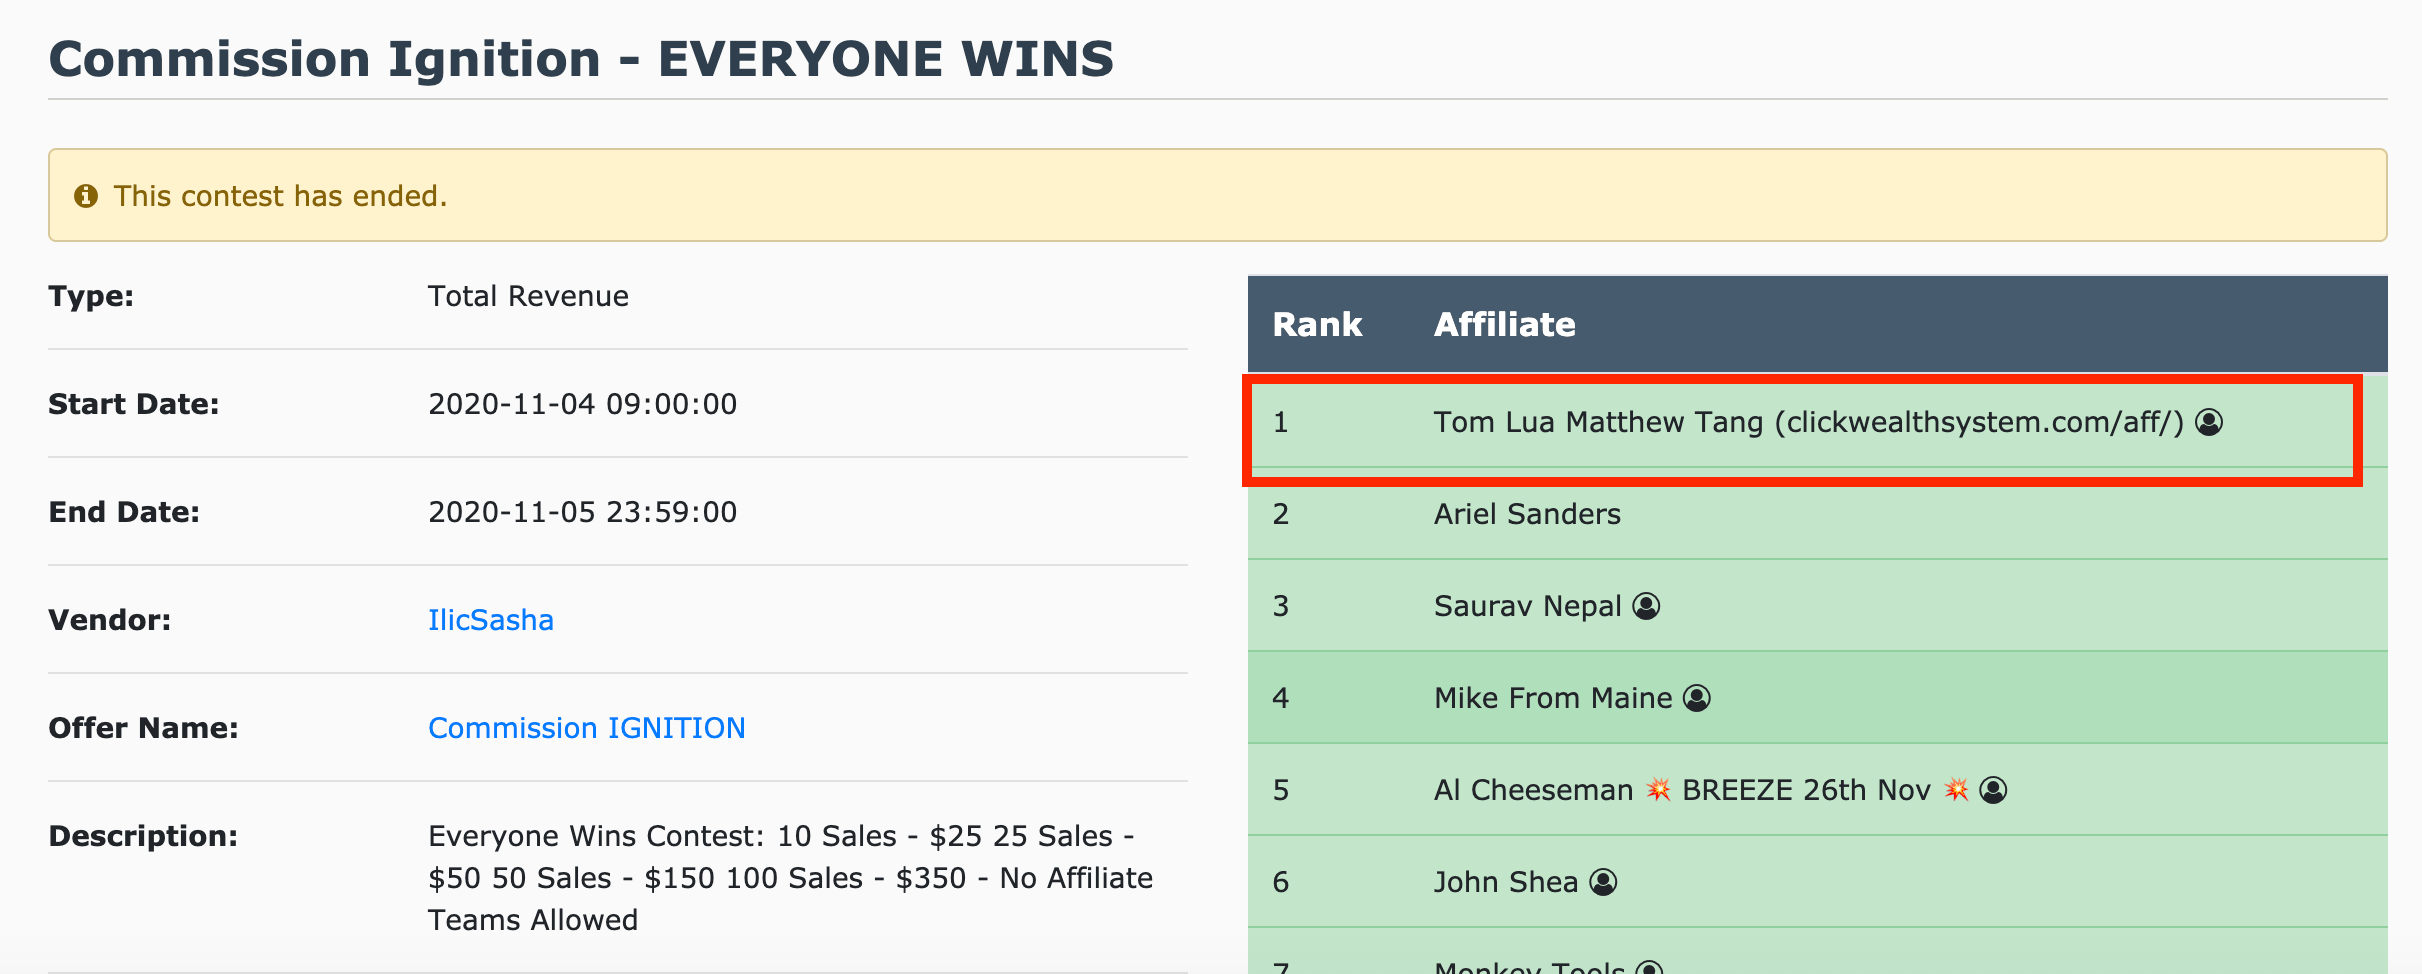Click the contest title heading
The height and width of the screenshot is (974, 2422).
(581, 59)
